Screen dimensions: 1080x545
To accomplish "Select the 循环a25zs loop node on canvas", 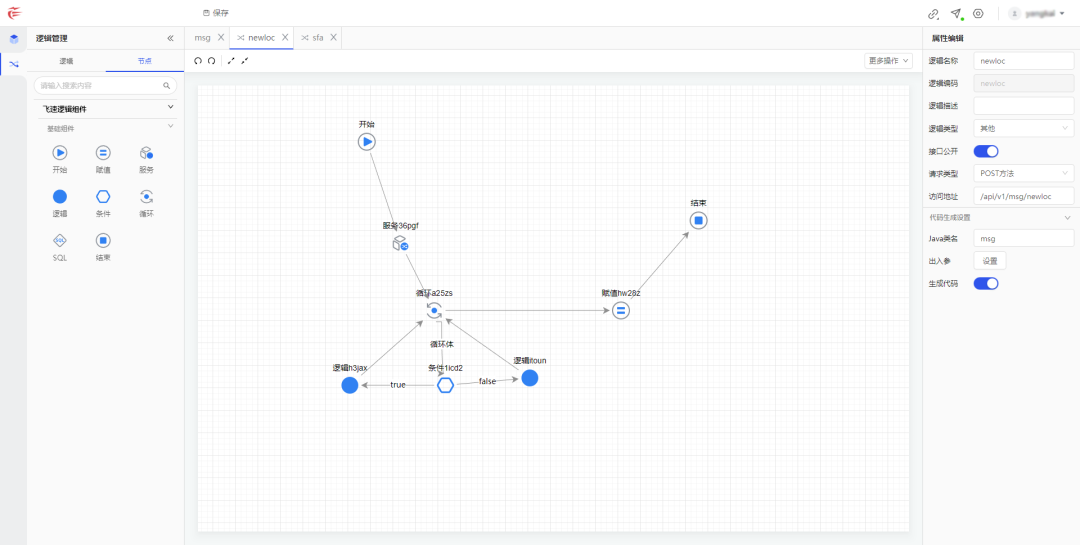I will (434, 311).
